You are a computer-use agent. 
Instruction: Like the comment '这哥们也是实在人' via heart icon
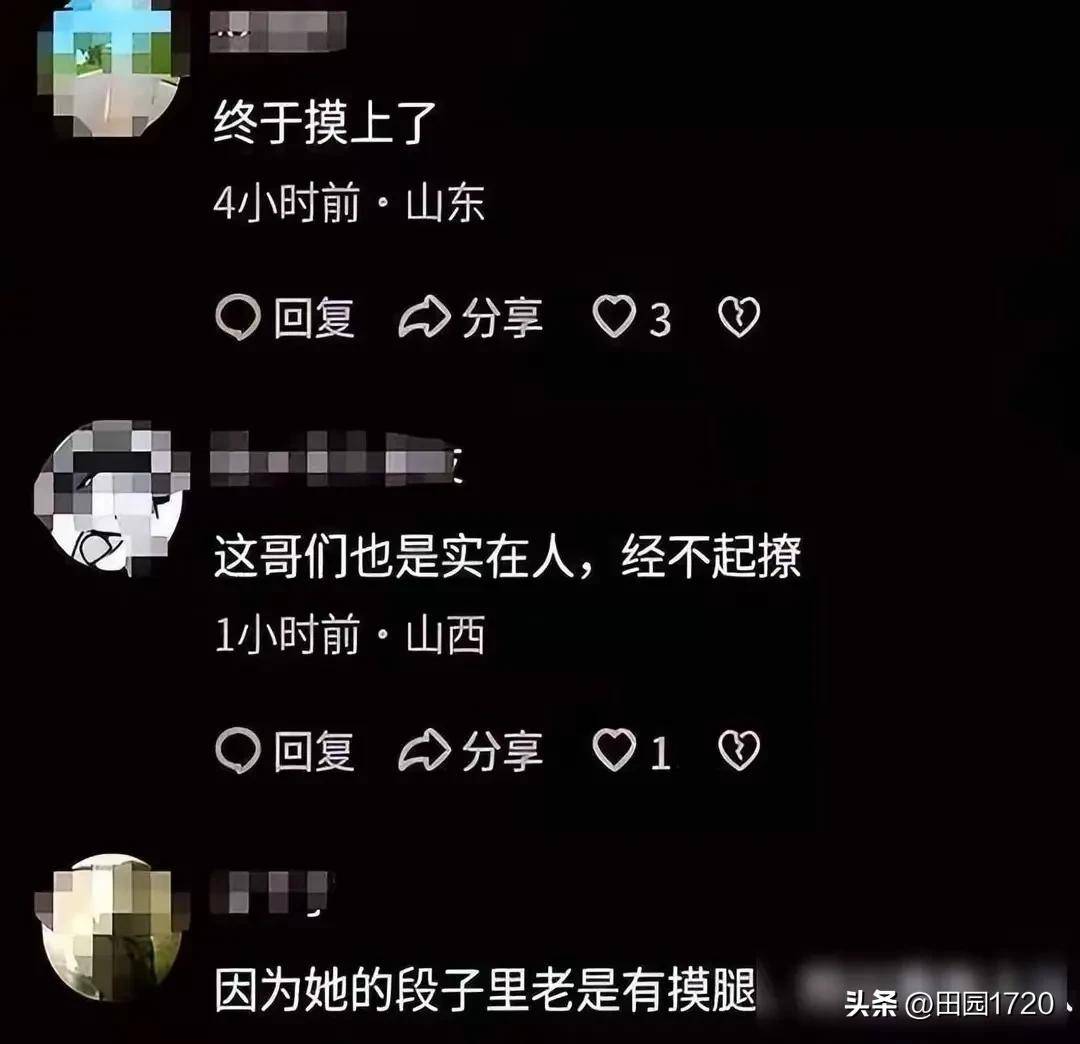(614, 749)
